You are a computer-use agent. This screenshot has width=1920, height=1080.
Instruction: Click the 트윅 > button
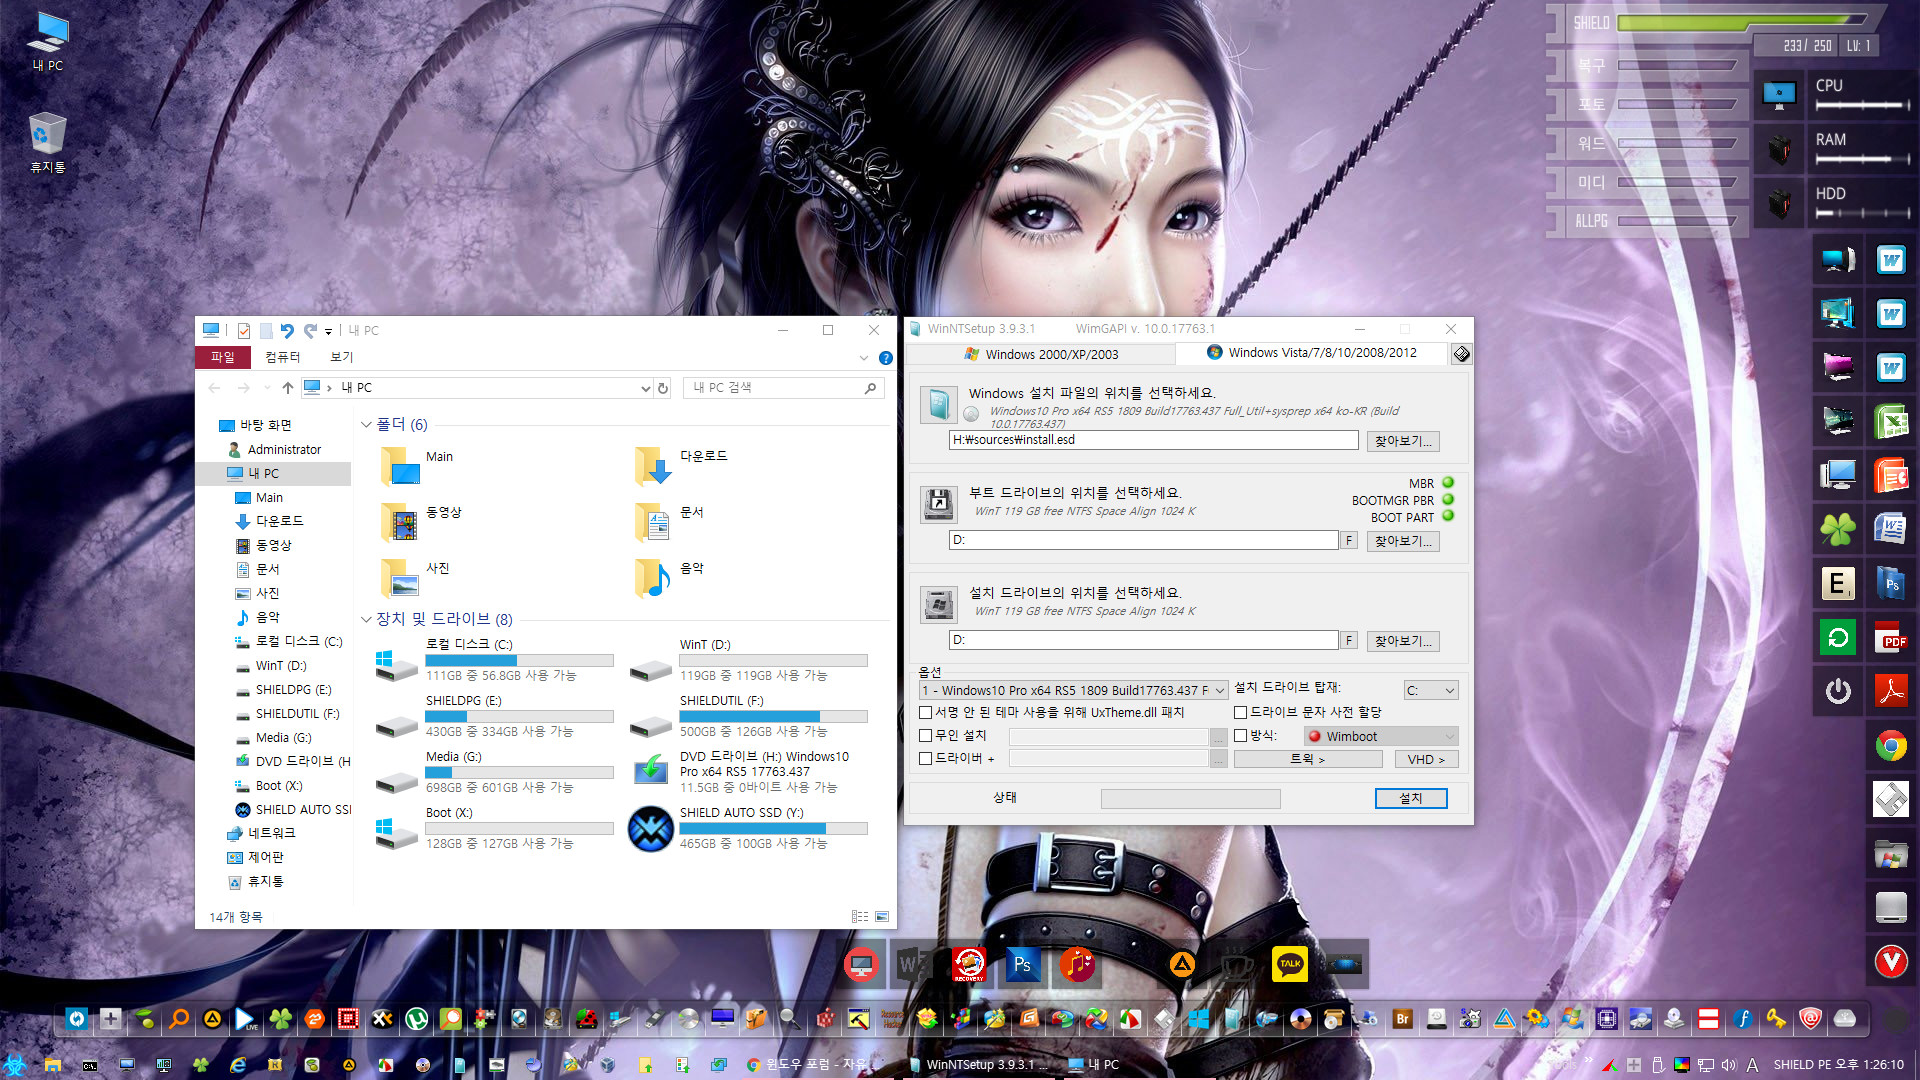1308,760
